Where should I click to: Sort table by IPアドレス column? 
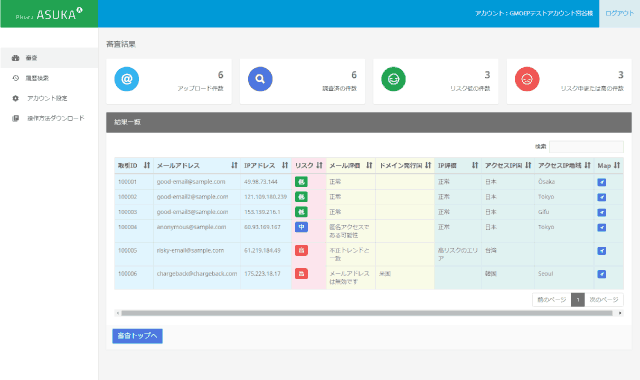click(266, 165)
